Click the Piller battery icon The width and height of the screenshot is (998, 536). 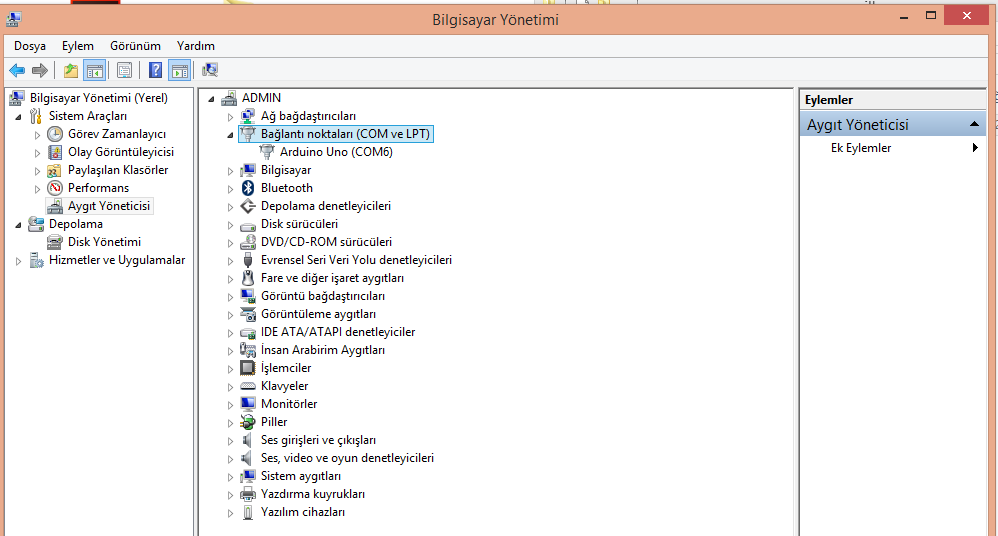(x=248, y=421)
